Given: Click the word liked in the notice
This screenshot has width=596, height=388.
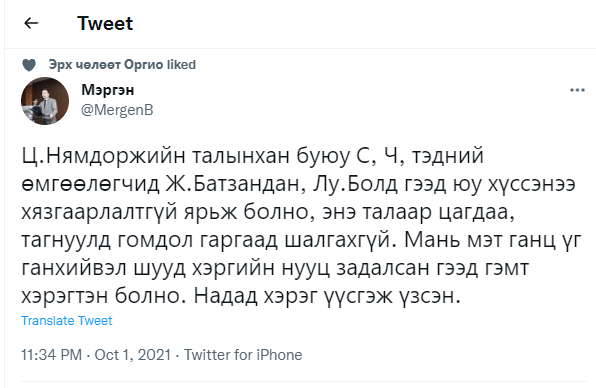Looking at the screenshot, I should coord(182,65).
